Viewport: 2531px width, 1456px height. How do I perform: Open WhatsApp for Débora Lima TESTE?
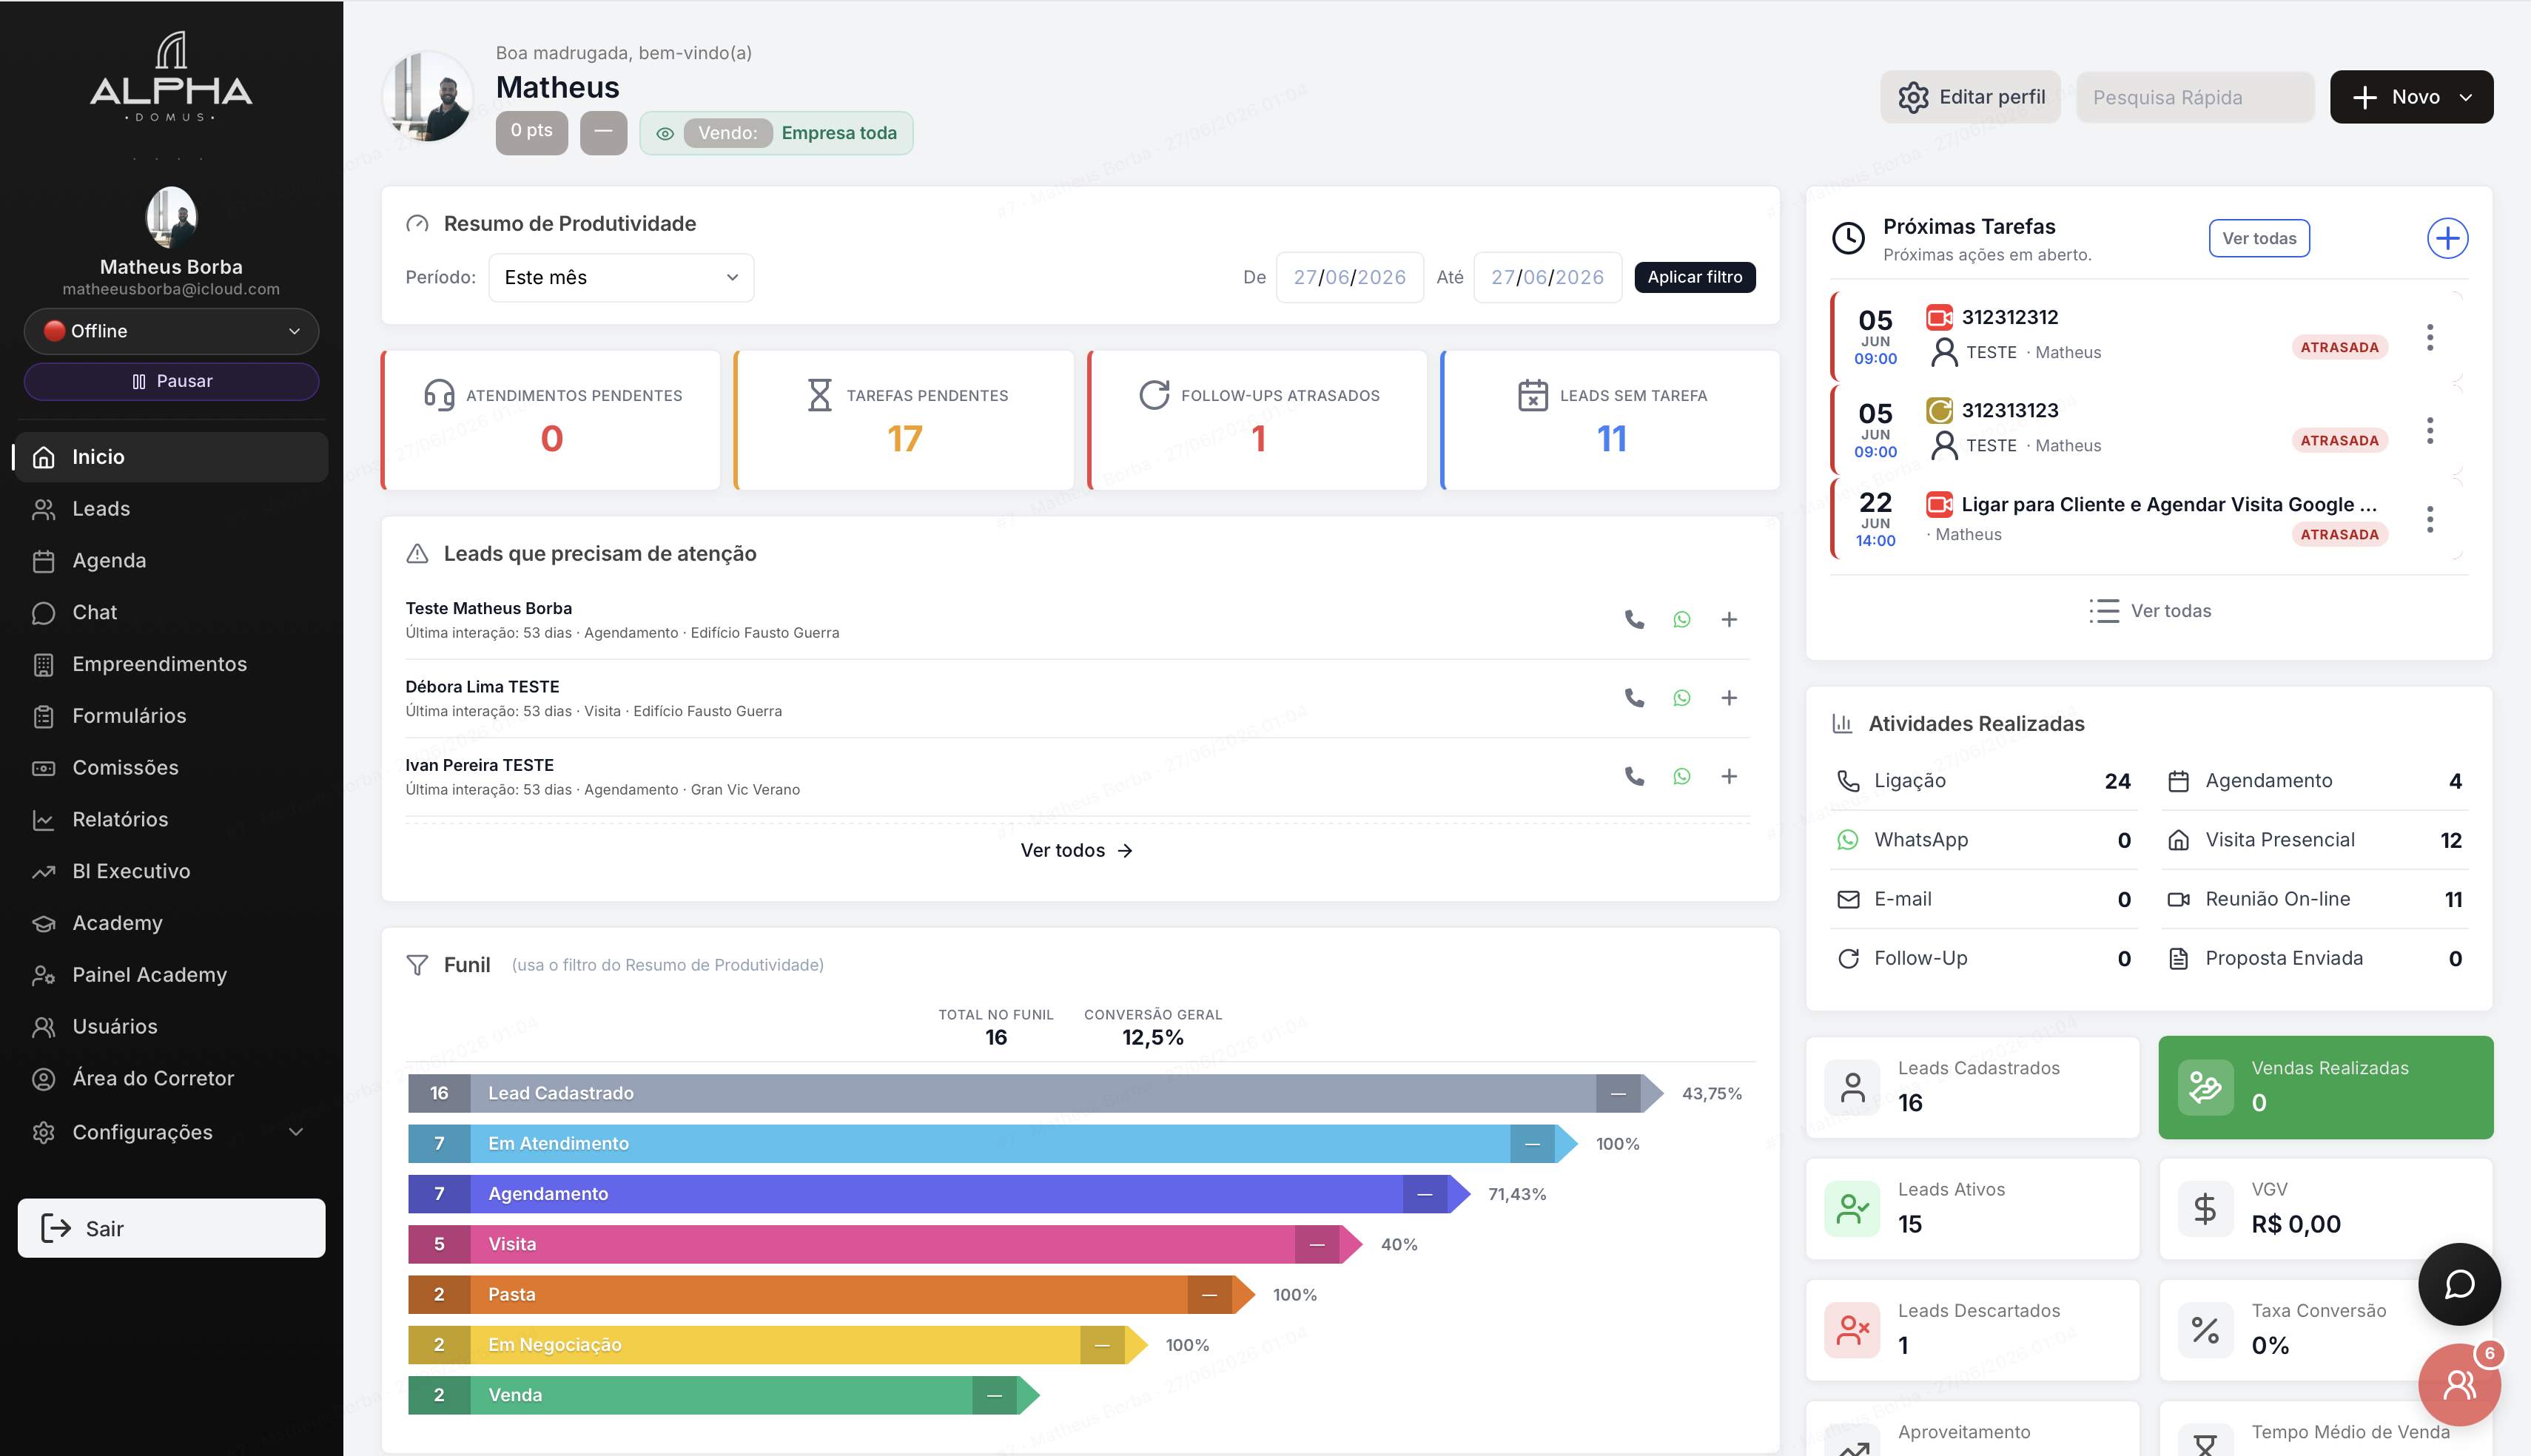click(1681, 698)
